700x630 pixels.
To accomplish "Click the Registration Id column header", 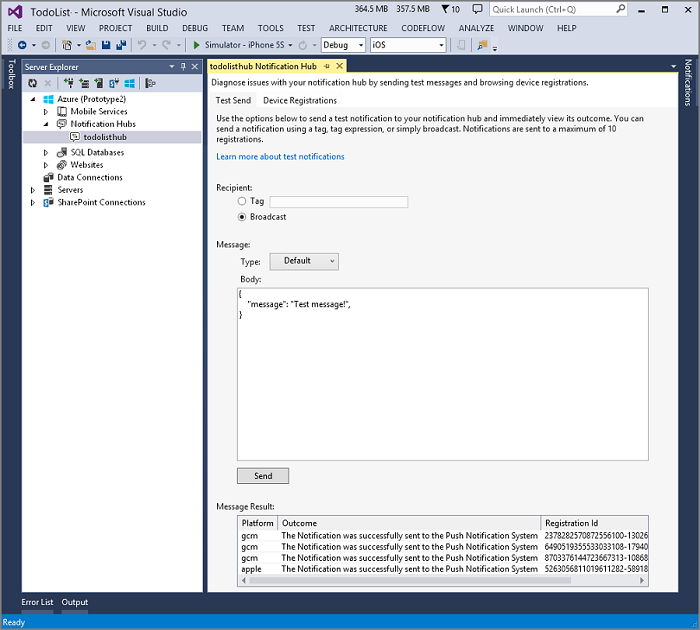I will click(594, 523).
